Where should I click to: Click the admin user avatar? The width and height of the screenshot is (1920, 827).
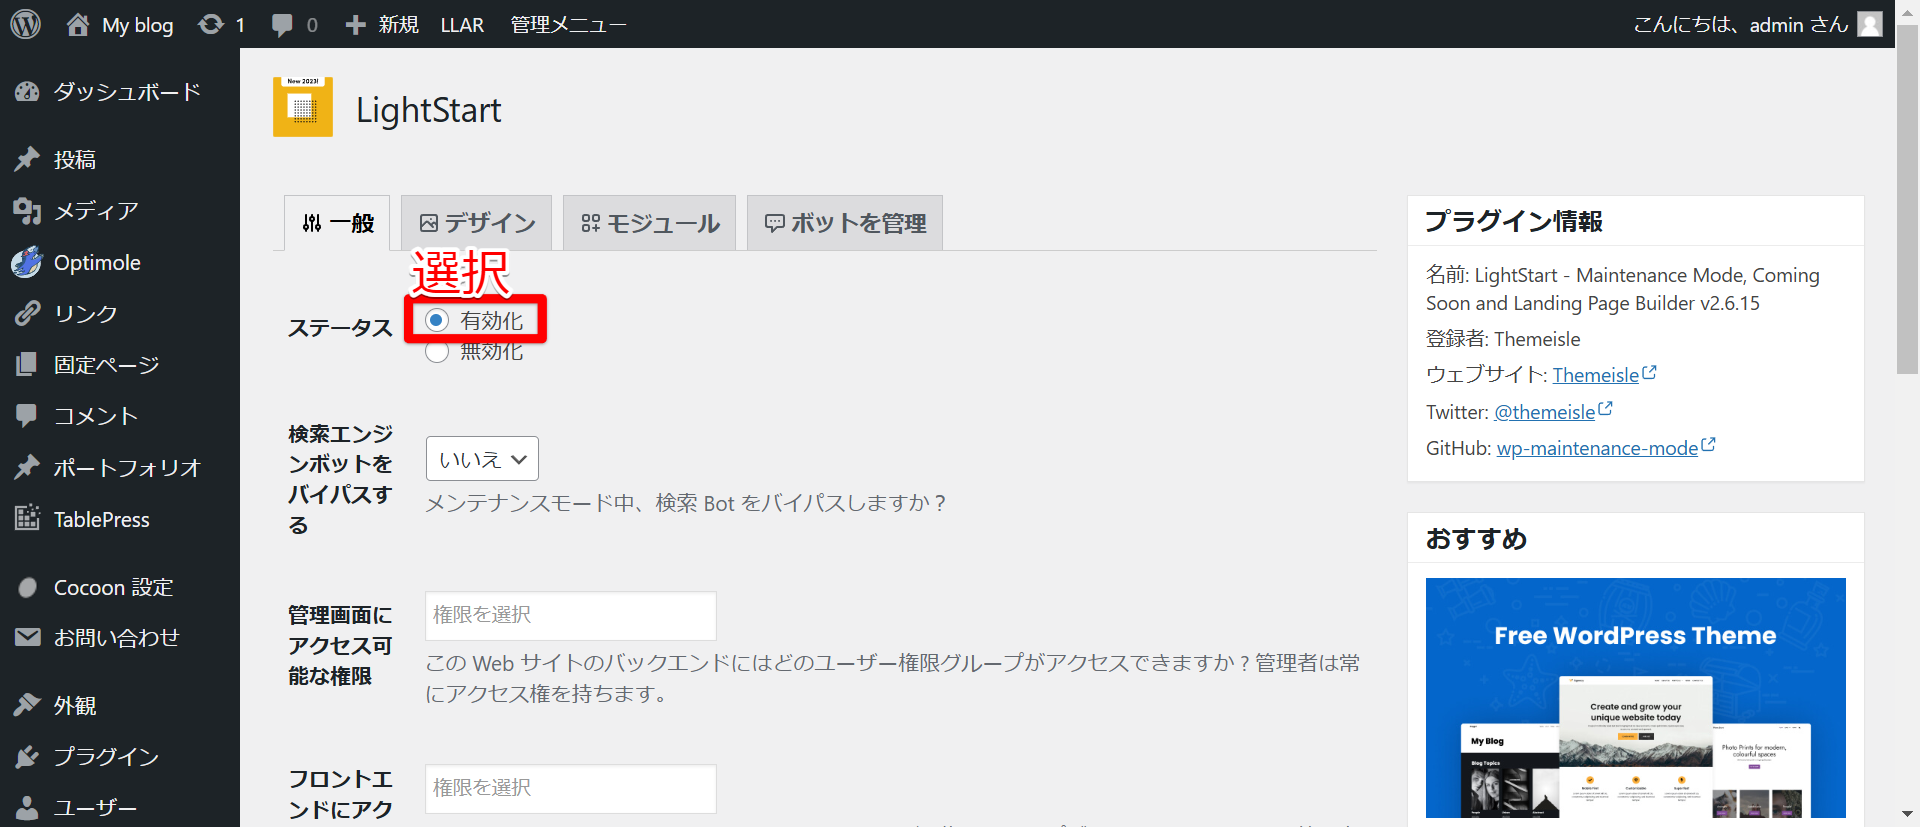1870,24
